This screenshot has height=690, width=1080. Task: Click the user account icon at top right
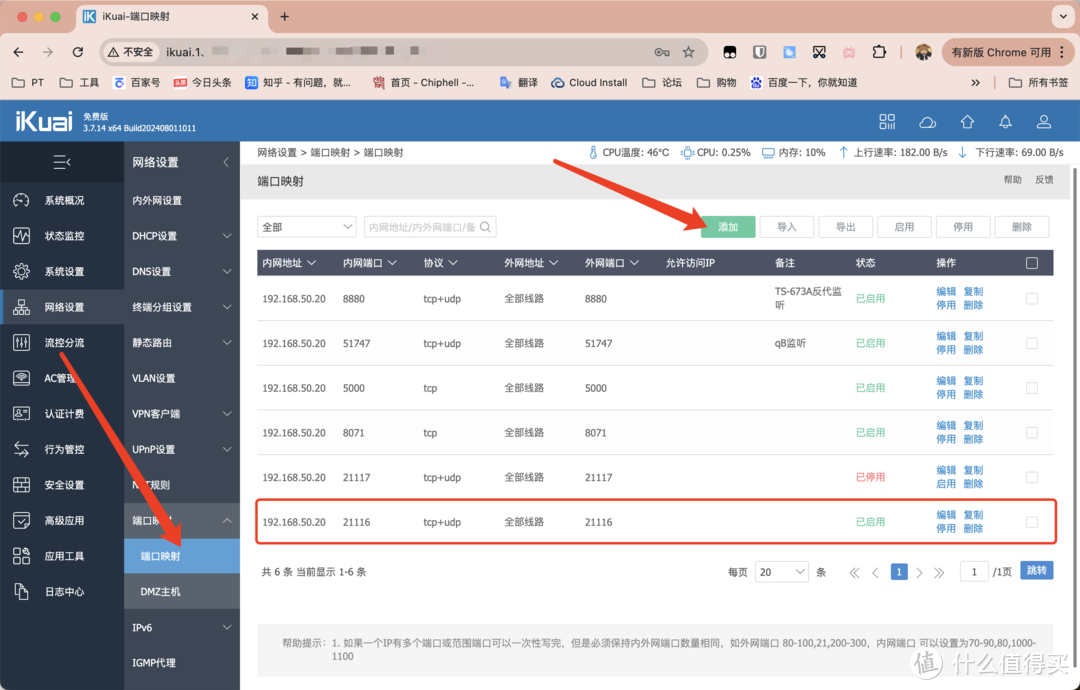click(1044, 121)
